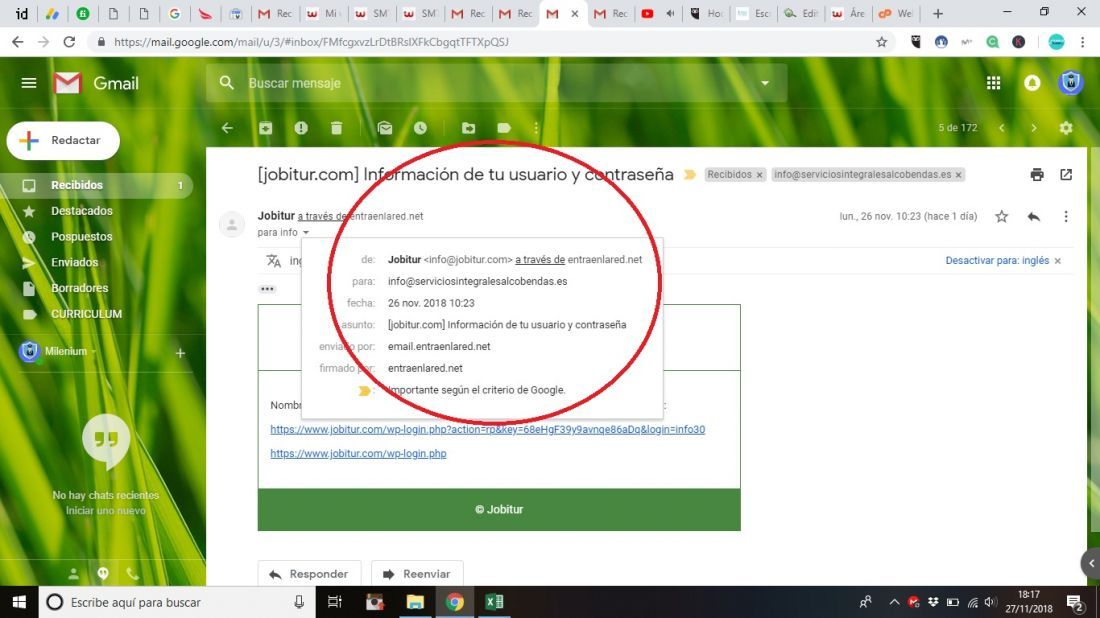Open the notifications bell icon

[1032, 83]
